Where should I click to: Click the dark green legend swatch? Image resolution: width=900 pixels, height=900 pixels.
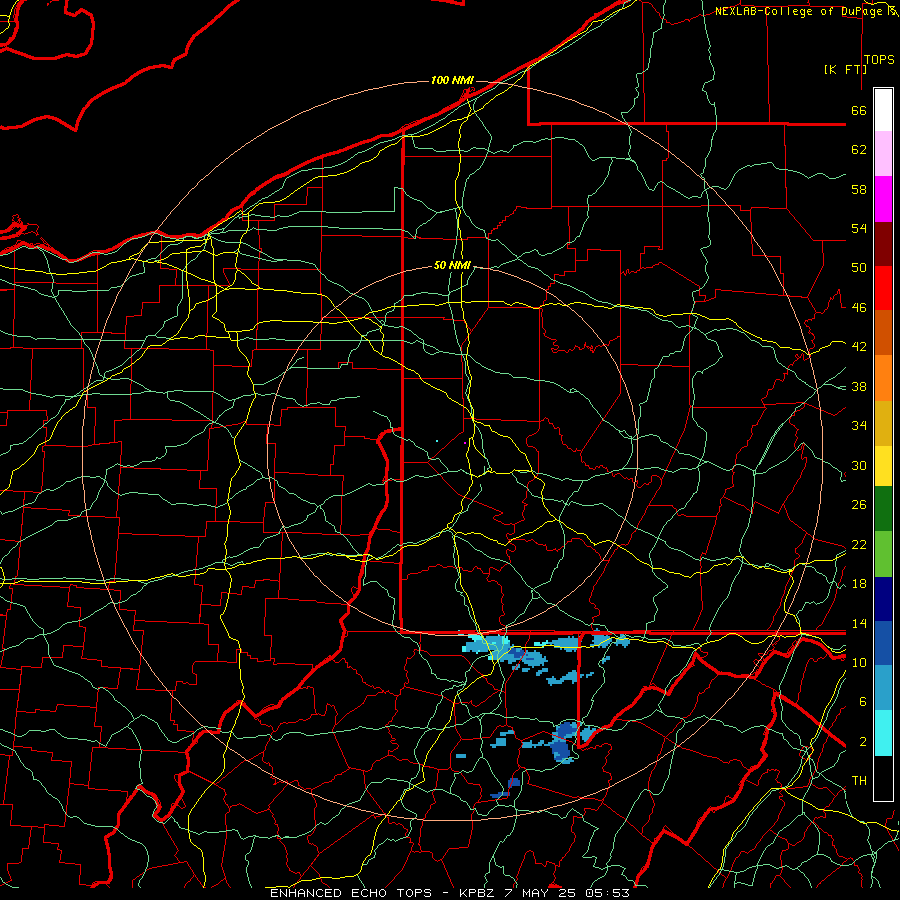click(883, 509)
